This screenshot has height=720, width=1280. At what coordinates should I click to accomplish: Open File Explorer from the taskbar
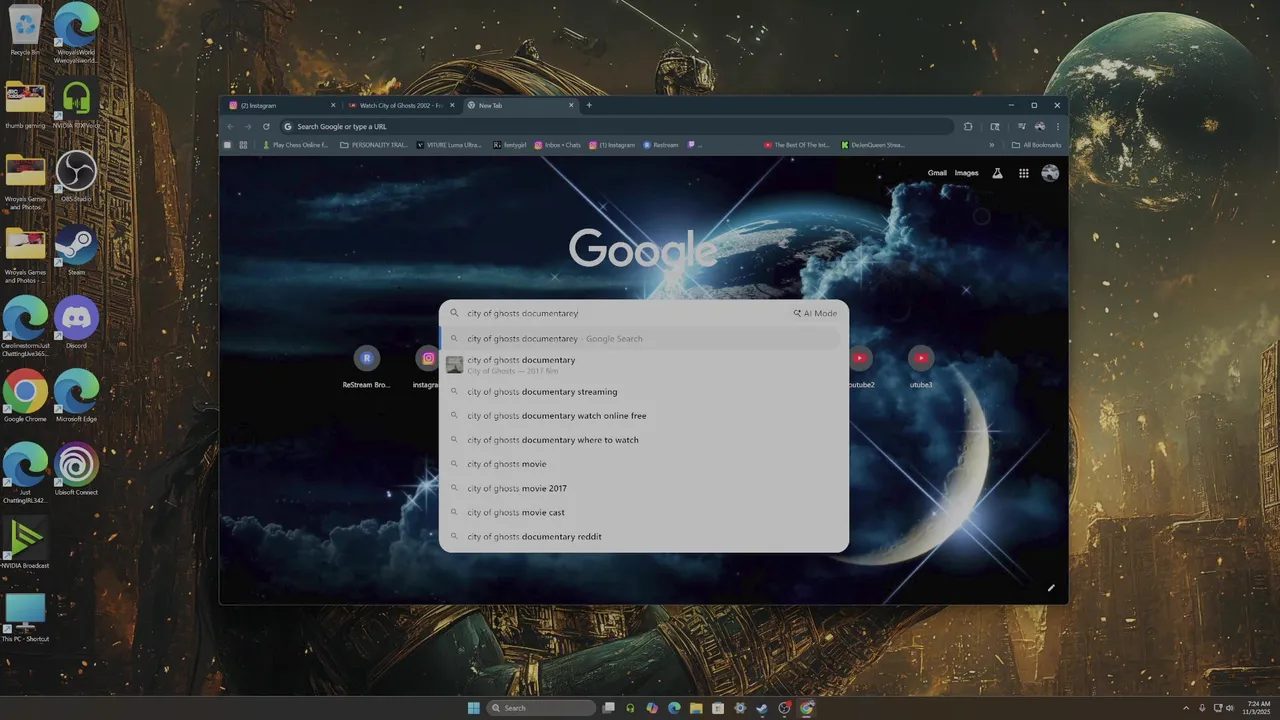coord(696,708)
